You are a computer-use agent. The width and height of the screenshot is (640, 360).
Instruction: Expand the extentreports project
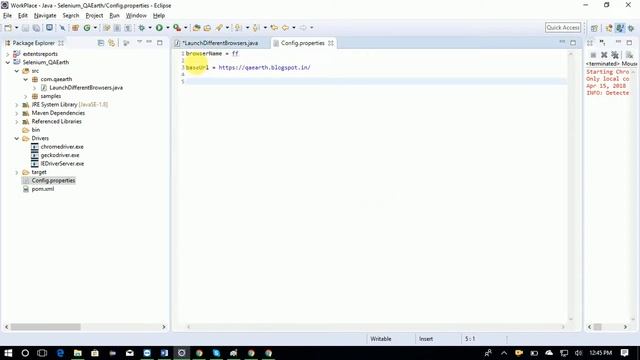click(7, 54)
